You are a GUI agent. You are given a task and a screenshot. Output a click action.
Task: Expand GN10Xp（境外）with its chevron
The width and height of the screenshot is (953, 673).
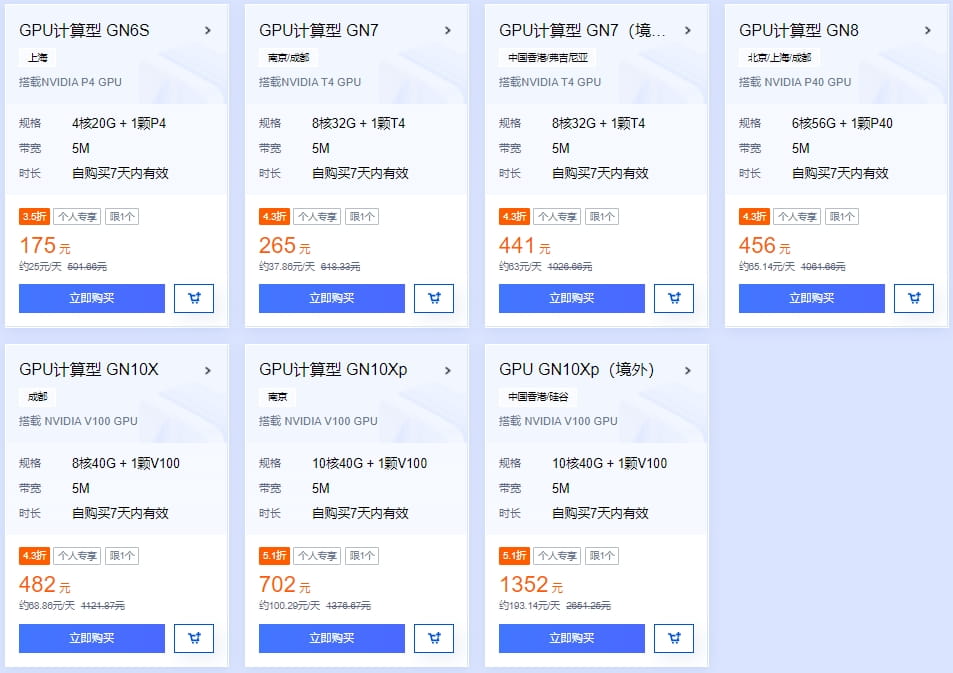(x=688, y=370)
